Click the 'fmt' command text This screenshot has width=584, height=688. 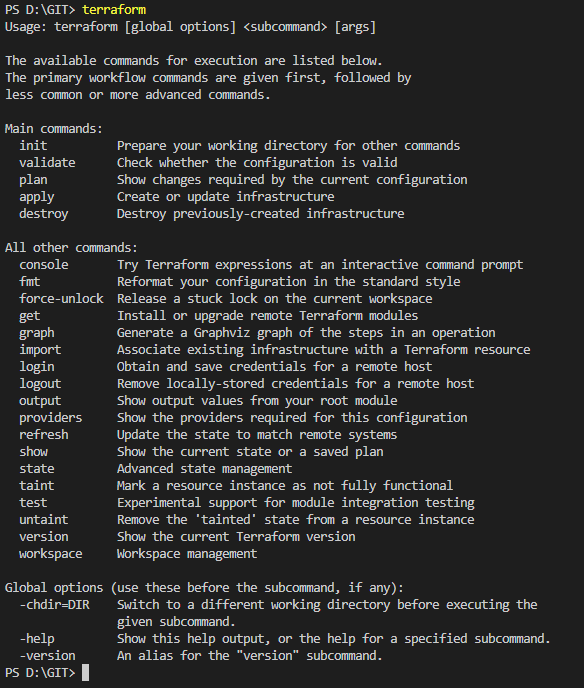pyautogui.click(x=29, y=282)
